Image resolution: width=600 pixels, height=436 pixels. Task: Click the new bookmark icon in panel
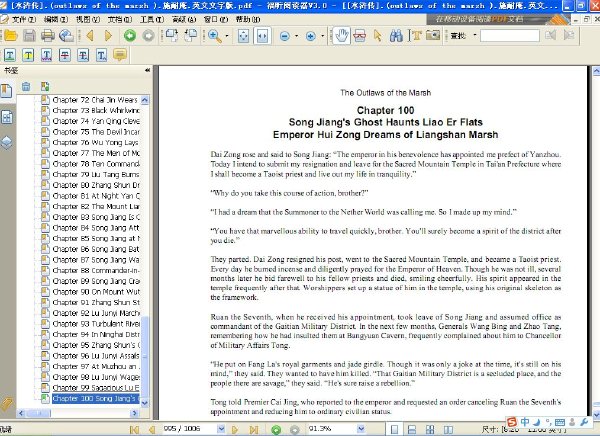click(x=45, y=87)
